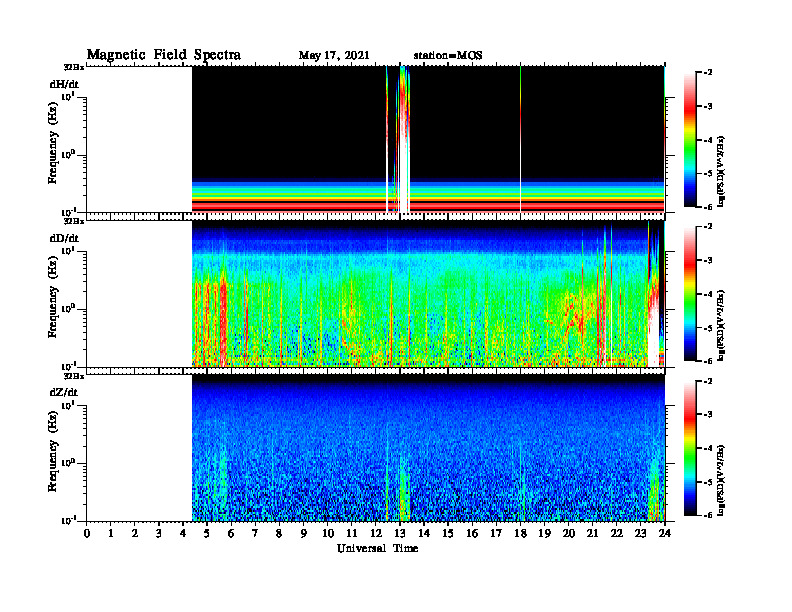Click hour tick label 15 on time axis
This screenshot has height=612, width=792.
tap(448, 534)
